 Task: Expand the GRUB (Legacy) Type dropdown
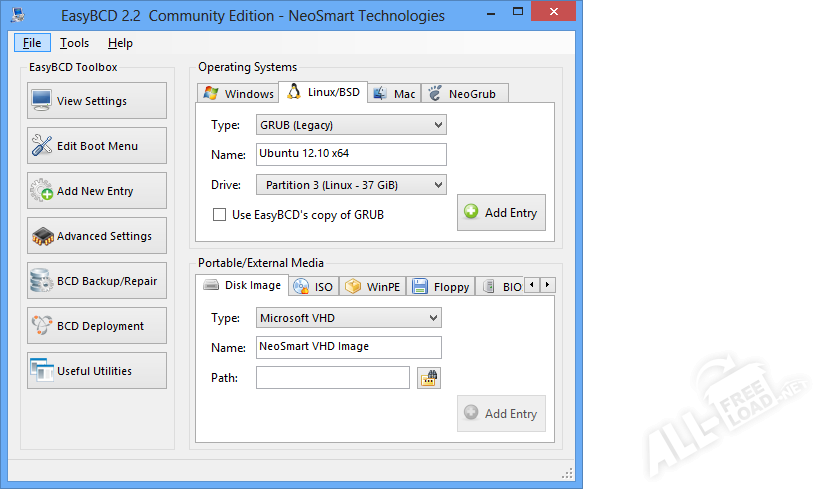pyautogui.click(x=350, y=125)
